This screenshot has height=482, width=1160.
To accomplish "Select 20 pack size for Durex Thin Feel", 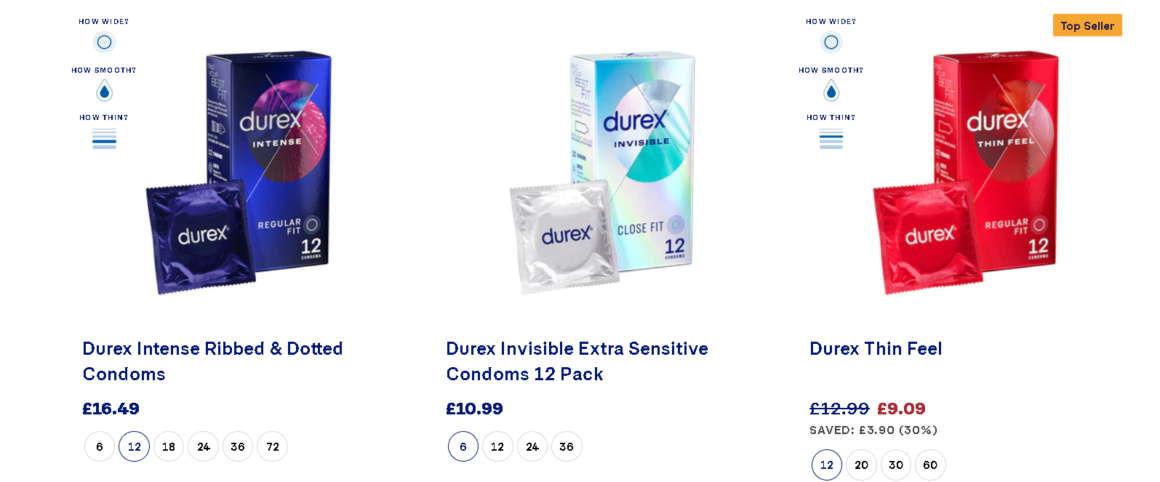I will click(861, 465).
